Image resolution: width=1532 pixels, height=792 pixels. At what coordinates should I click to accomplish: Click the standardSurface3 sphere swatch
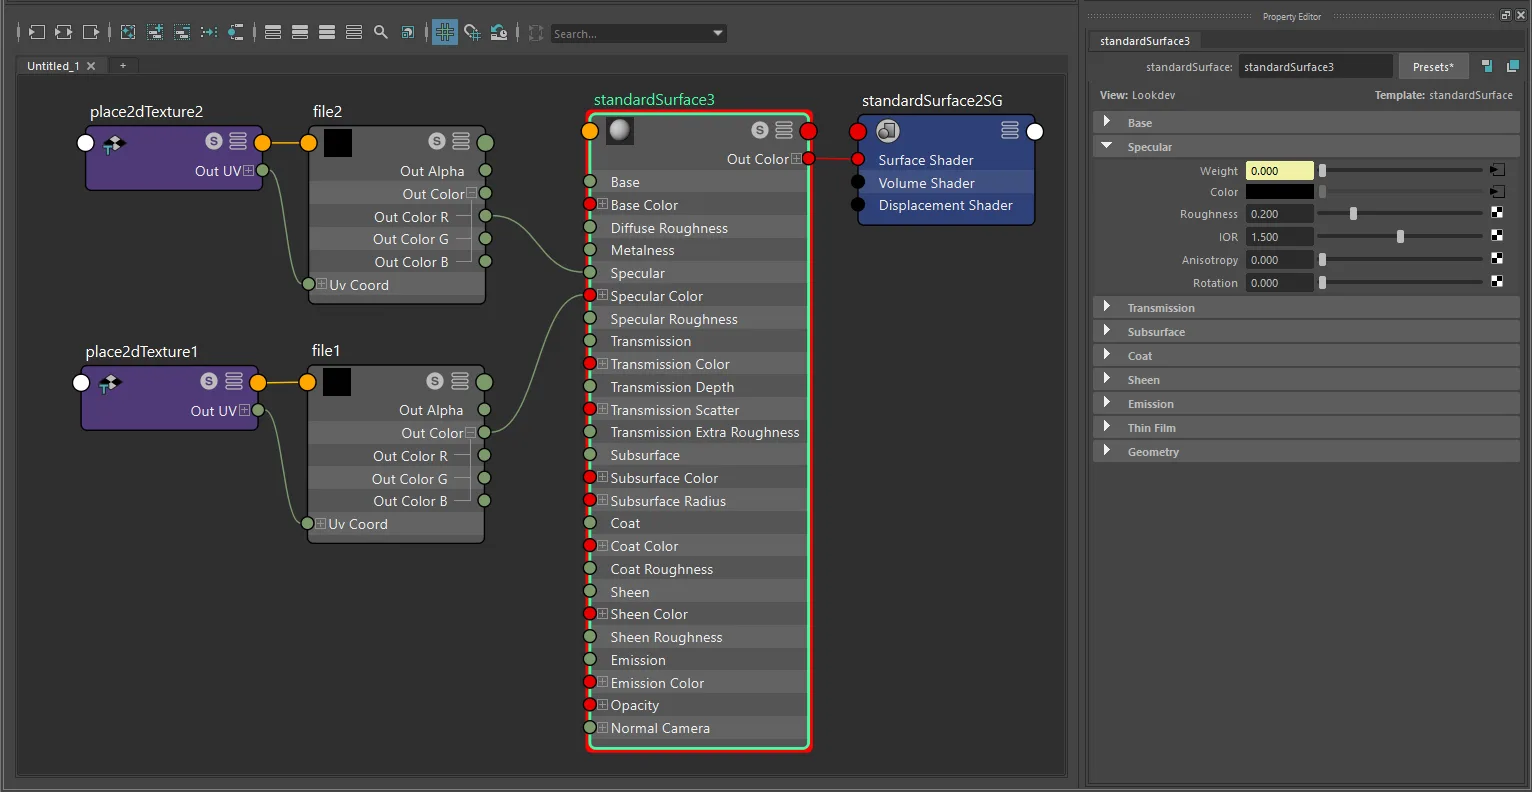(620, 131)
